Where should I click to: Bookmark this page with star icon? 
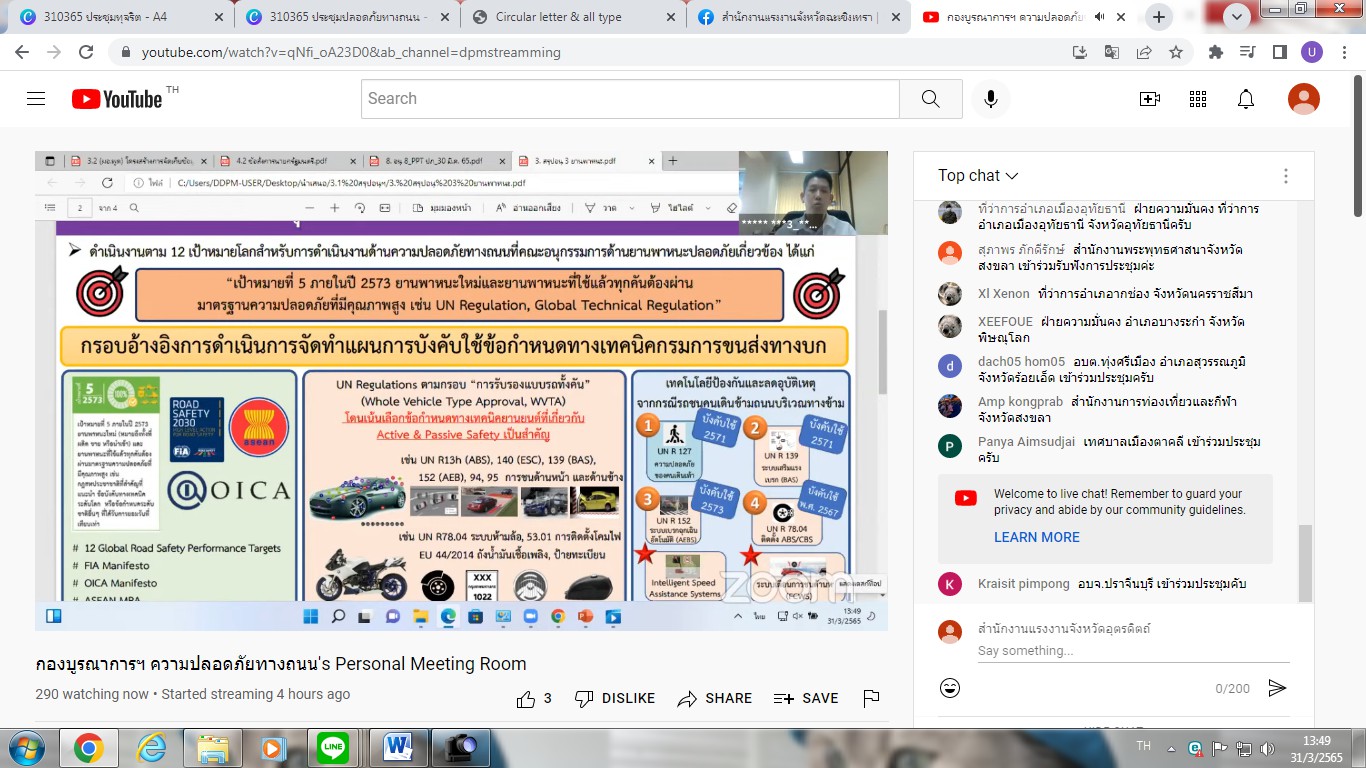(x=1176, y=52)
